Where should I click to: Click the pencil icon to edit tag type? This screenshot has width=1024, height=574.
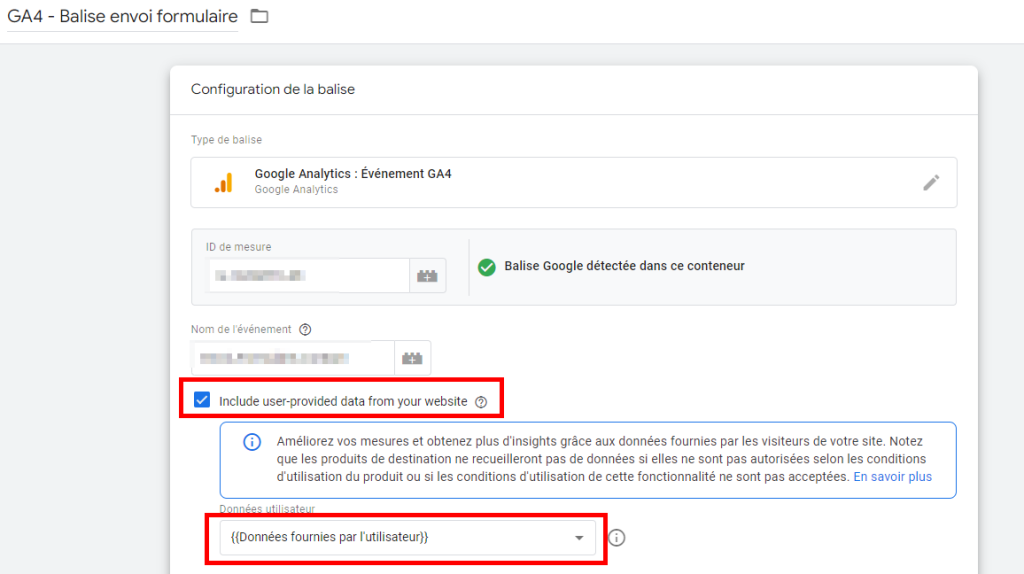[931, 182]
